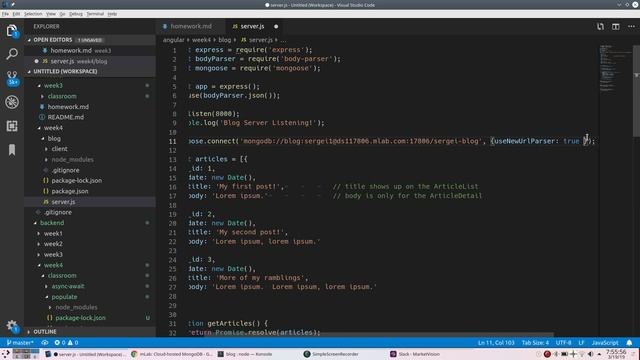The width and height of the screenshot is (640, 360).
Task: Click the volume tray icon
Action: tap(590, 354)
